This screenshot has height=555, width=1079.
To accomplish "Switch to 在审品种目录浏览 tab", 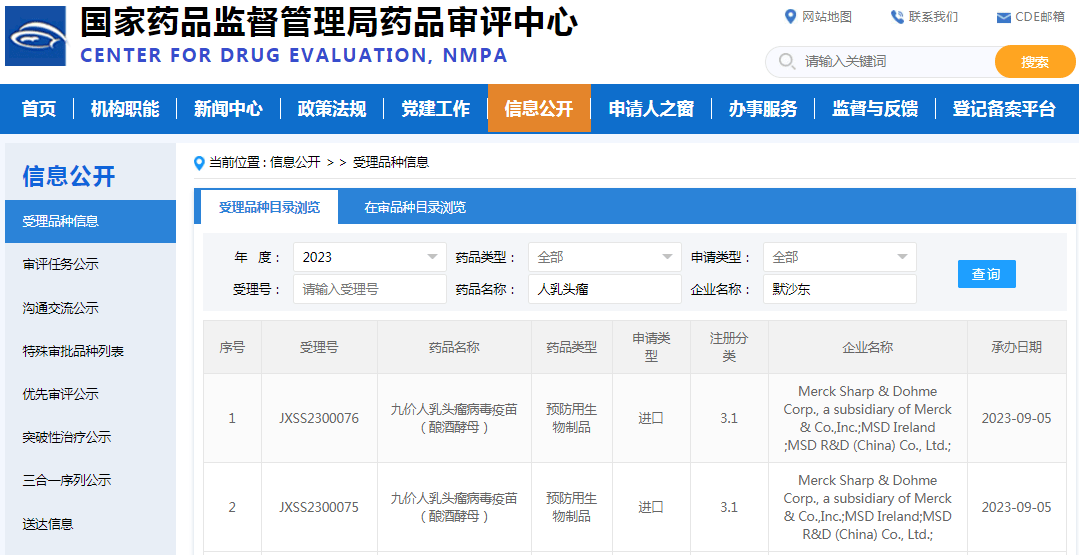I will tap(414, 207).
